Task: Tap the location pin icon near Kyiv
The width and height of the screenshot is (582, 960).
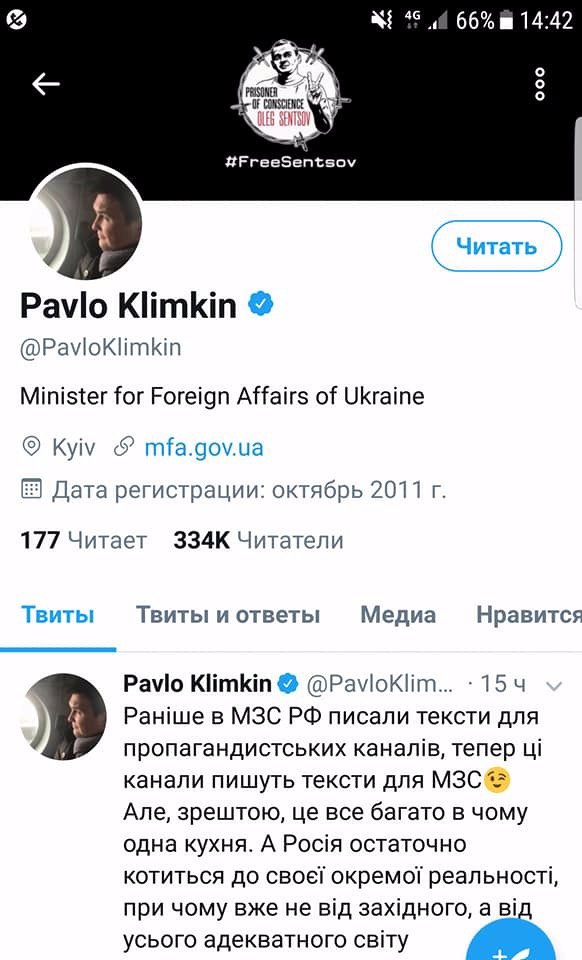Action: pyautogui.click(x=31, y=446)
